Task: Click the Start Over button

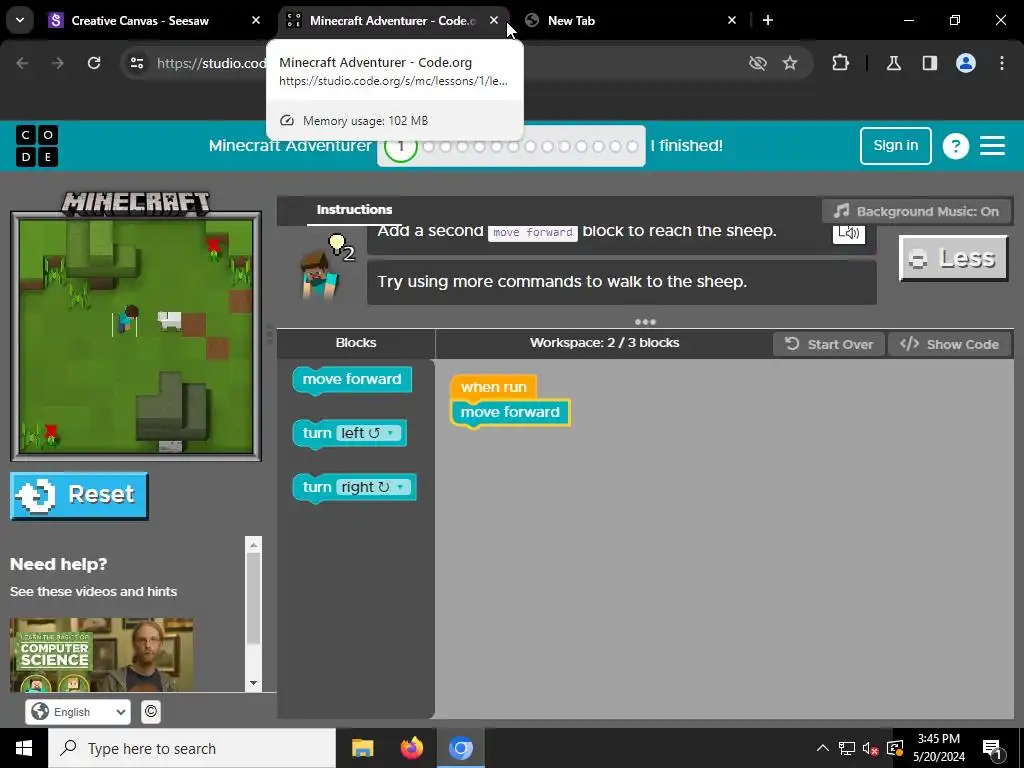Action: coord(829,344)
